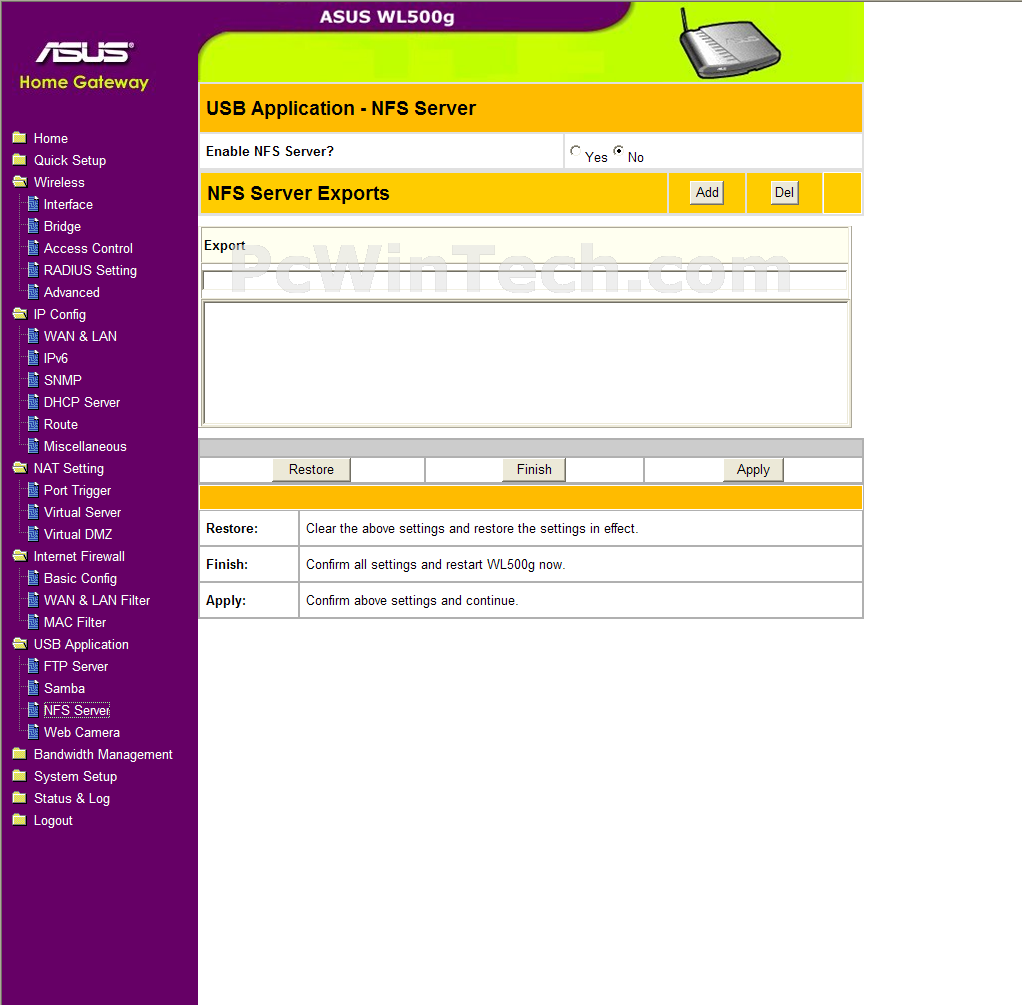Go to the Virtual DMZ page
Viewport: 1022px width, 1005px height.
tap(78, 534)
